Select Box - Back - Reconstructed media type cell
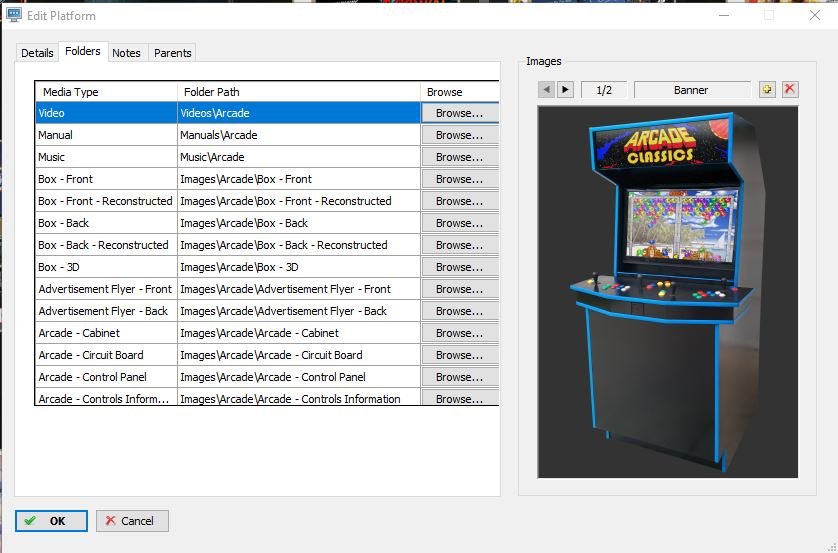838x553 pixels. [x=106, y=245]
